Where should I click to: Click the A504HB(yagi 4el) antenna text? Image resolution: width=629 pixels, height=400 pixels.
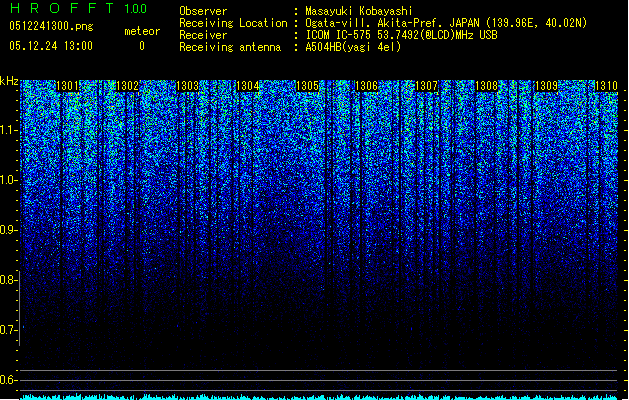353,47
